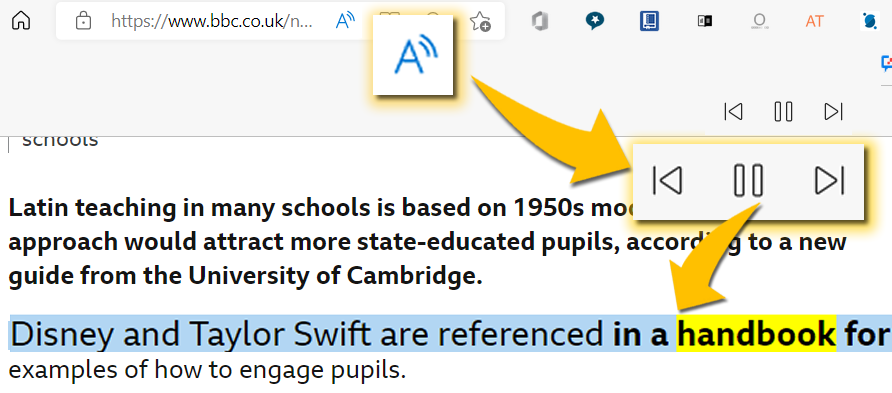Image resolution: width=892 pixels, height=393 pixels.
Task: Click the word schools above the article
Action: click(60, 140)
